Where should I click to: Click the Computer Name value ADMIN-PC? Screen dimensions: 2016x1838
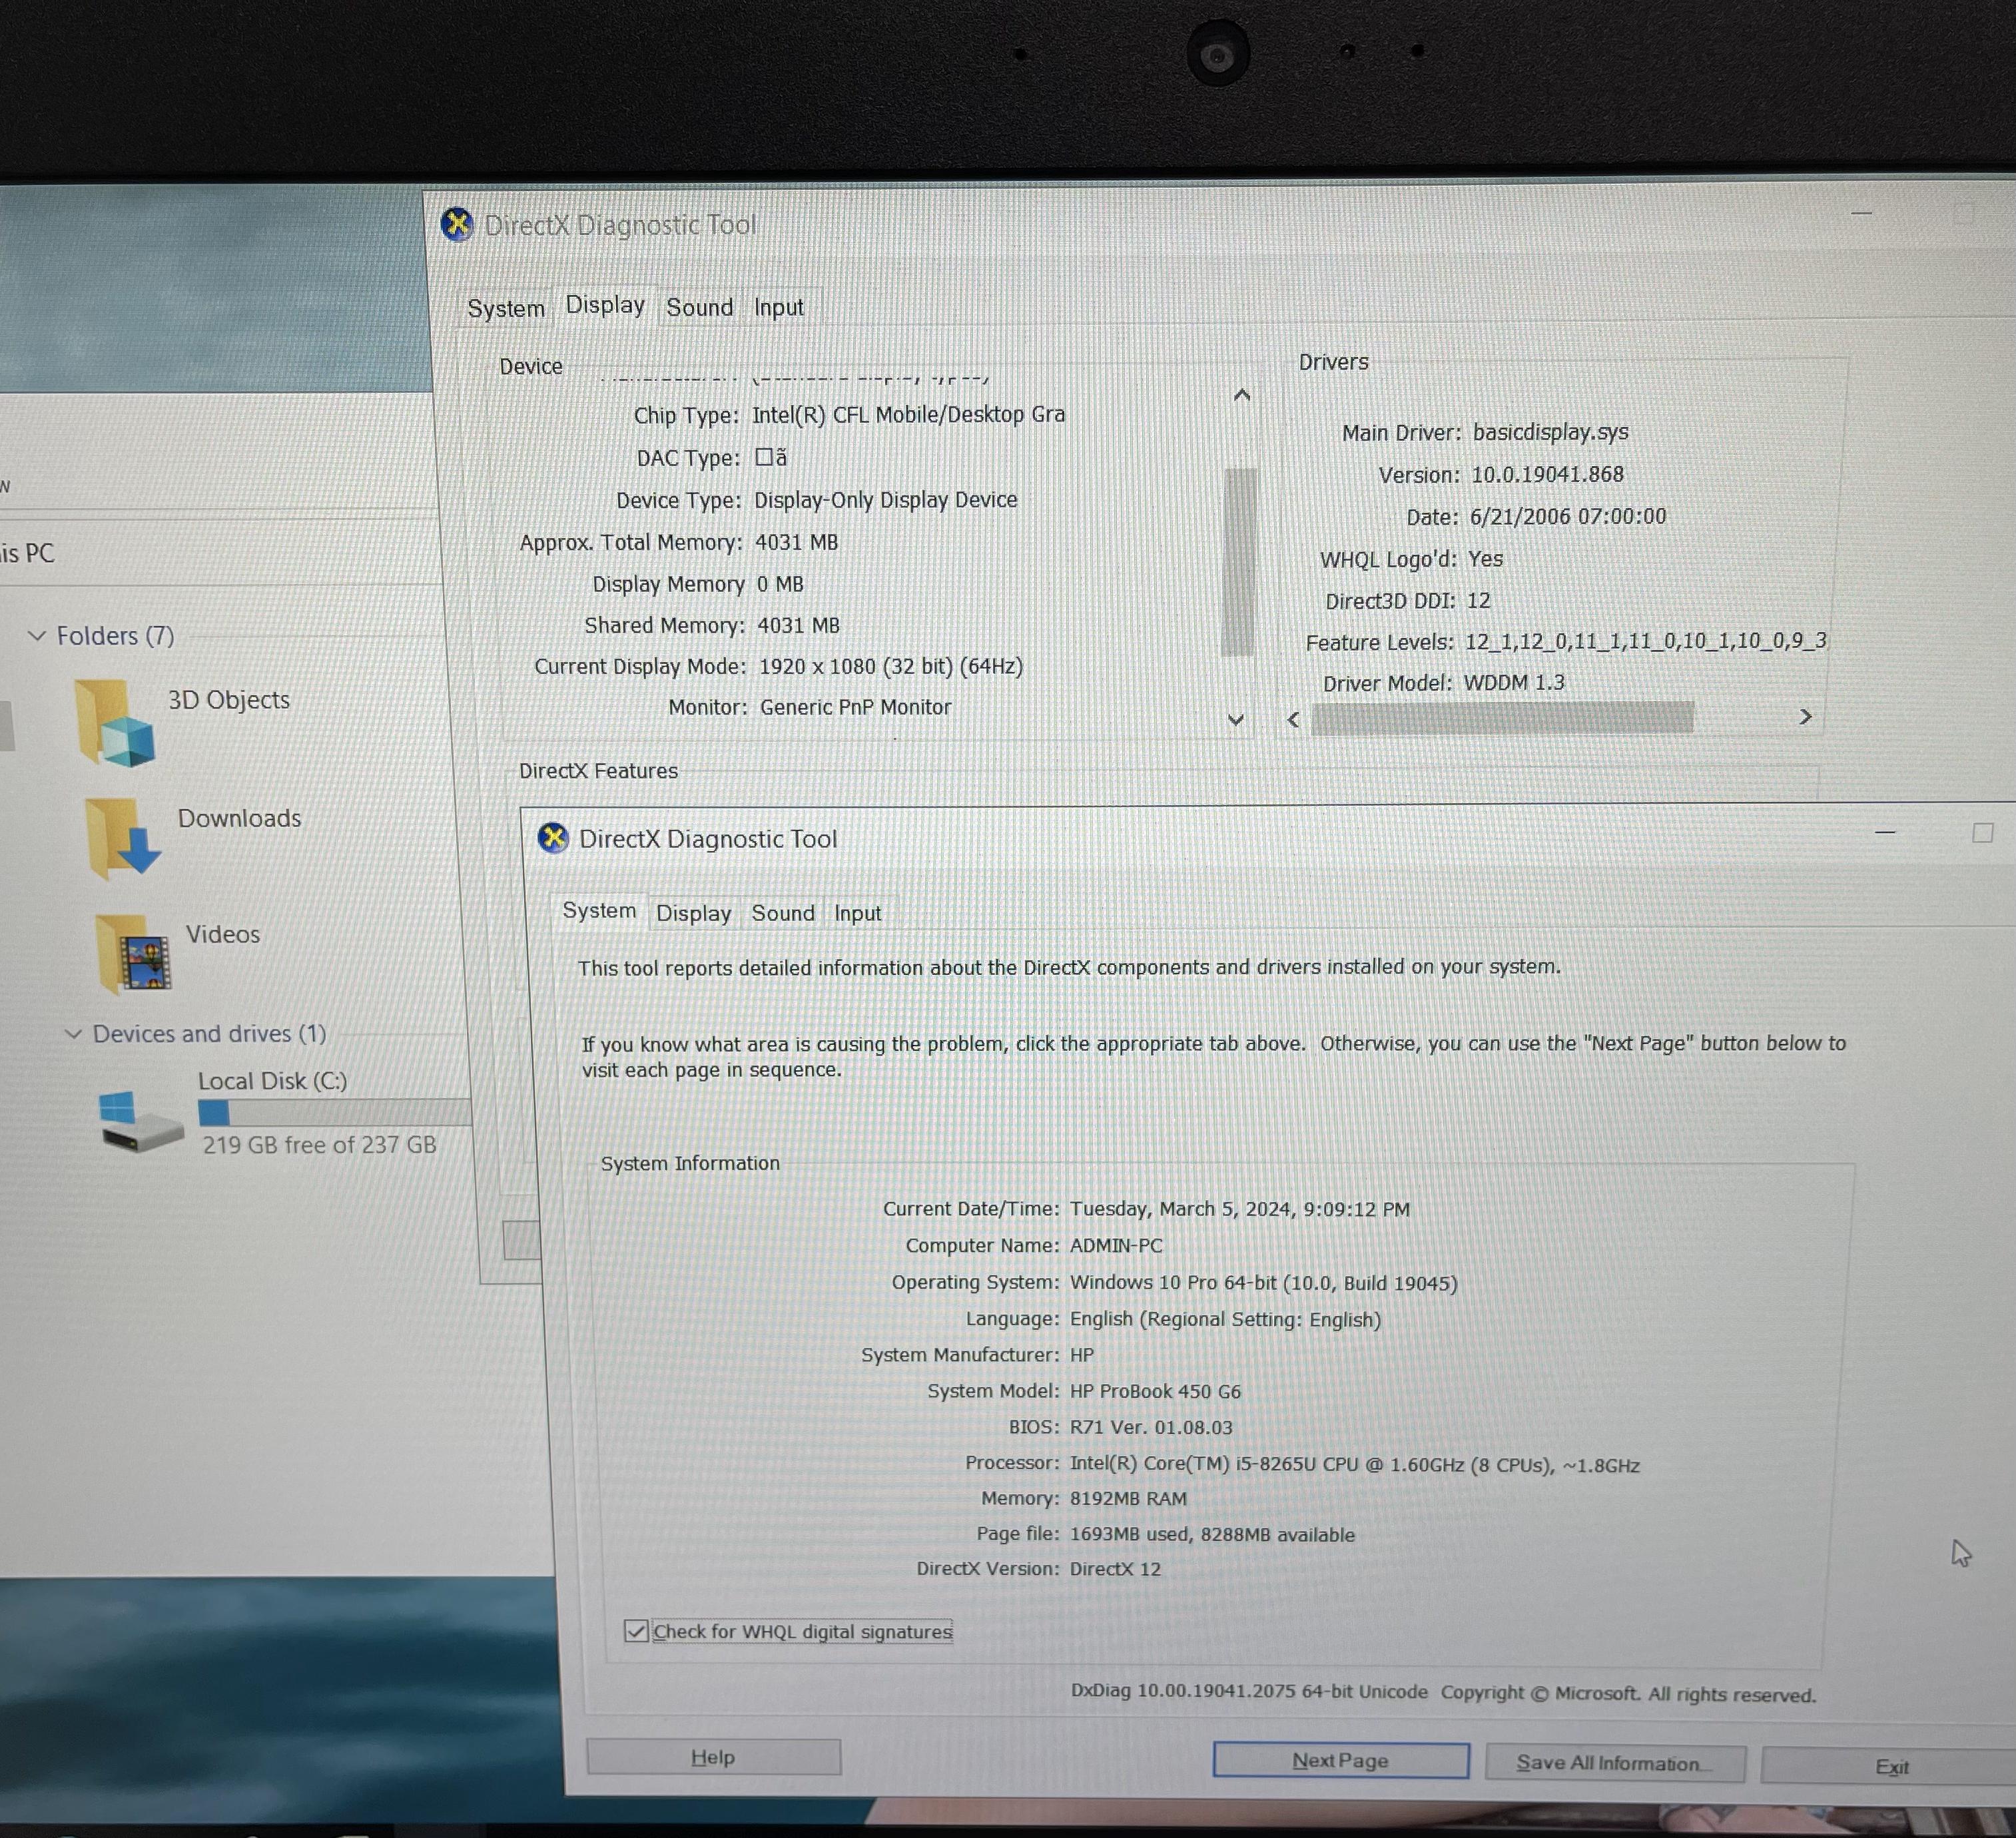pyautogui.click(x=1116, y=1246)
